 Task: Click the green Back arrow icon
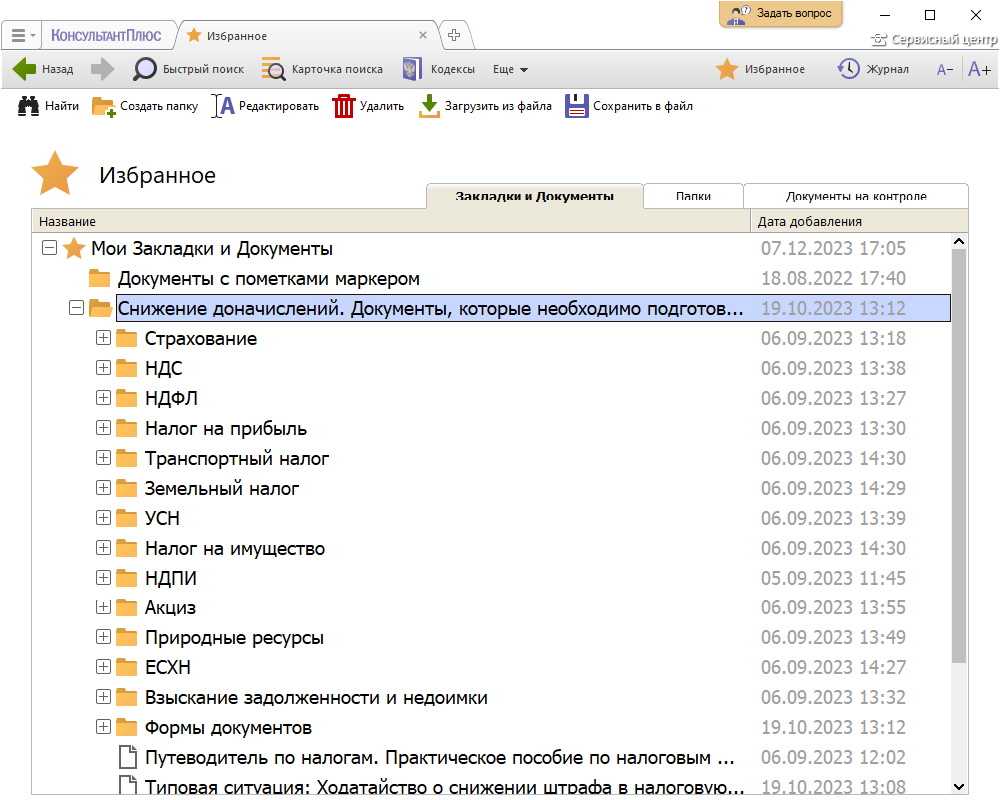click(x=24, y=69)
